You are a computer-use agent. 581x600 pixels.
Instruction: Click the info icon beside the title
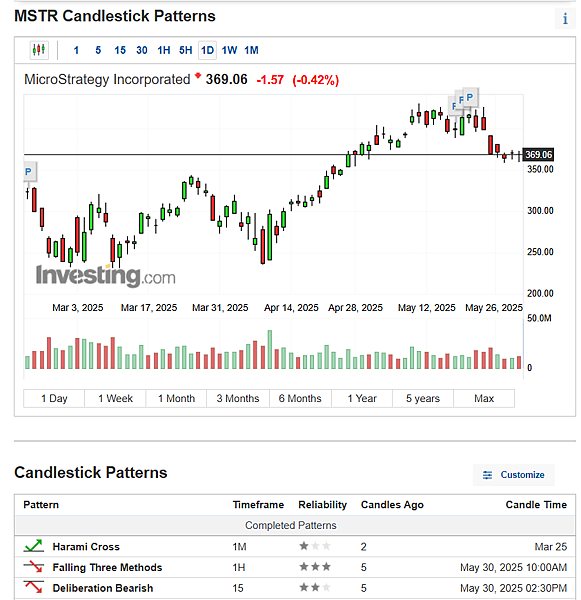click(565, 18)
